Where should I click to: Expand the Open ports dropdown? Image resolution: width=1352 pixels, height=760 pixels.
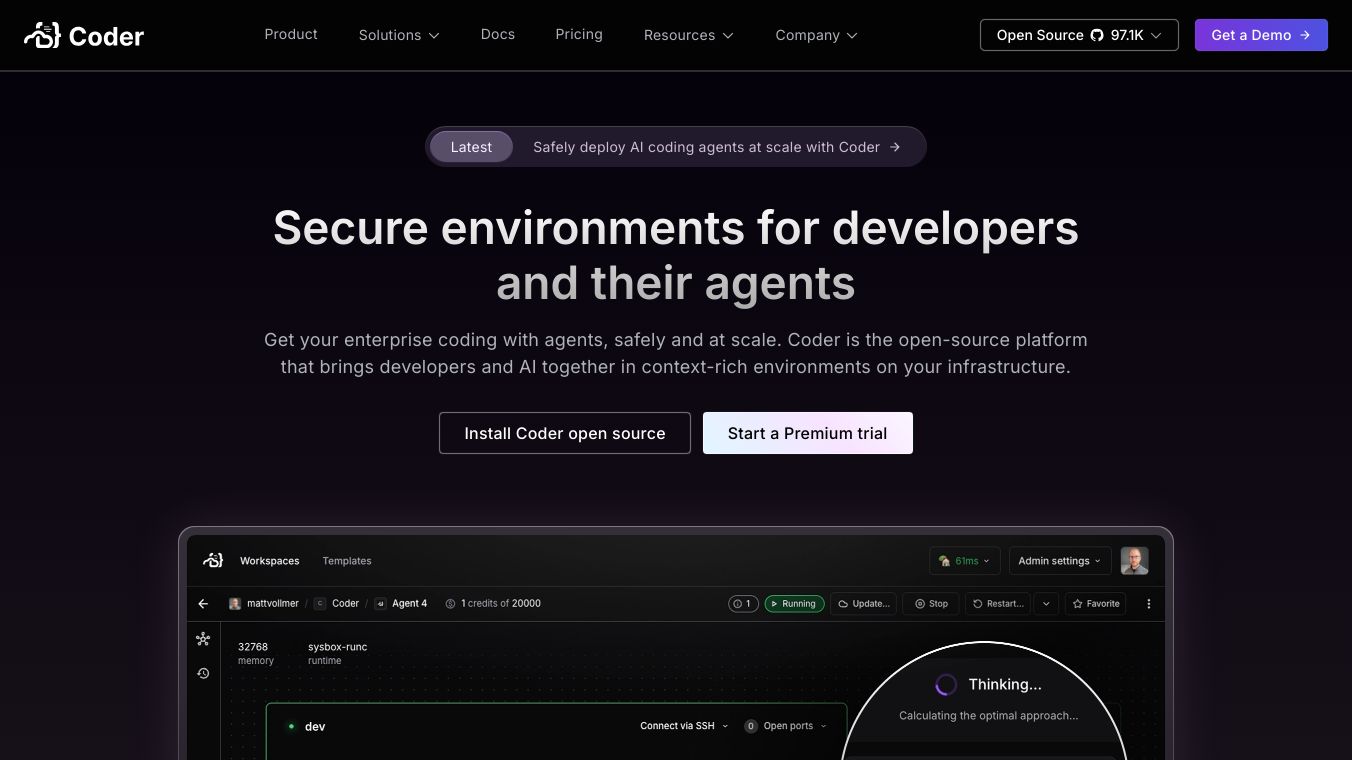(x=787, y=726)
